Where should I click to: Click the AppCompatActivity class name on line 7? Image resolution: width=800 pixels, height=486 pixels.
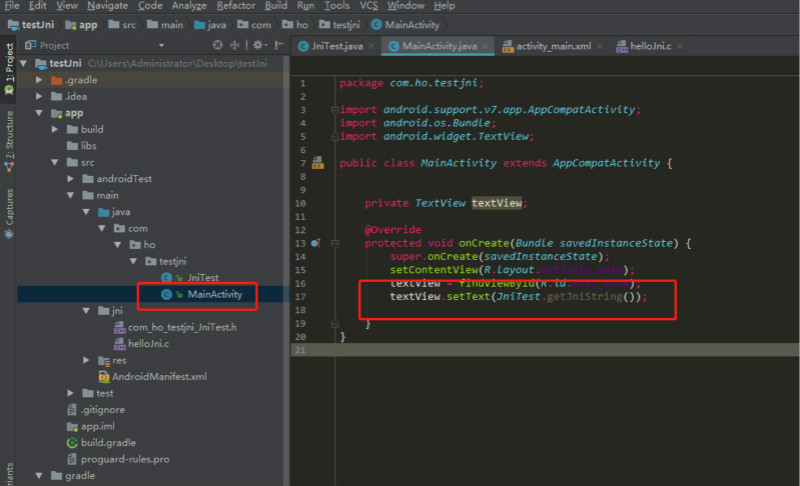607,163
